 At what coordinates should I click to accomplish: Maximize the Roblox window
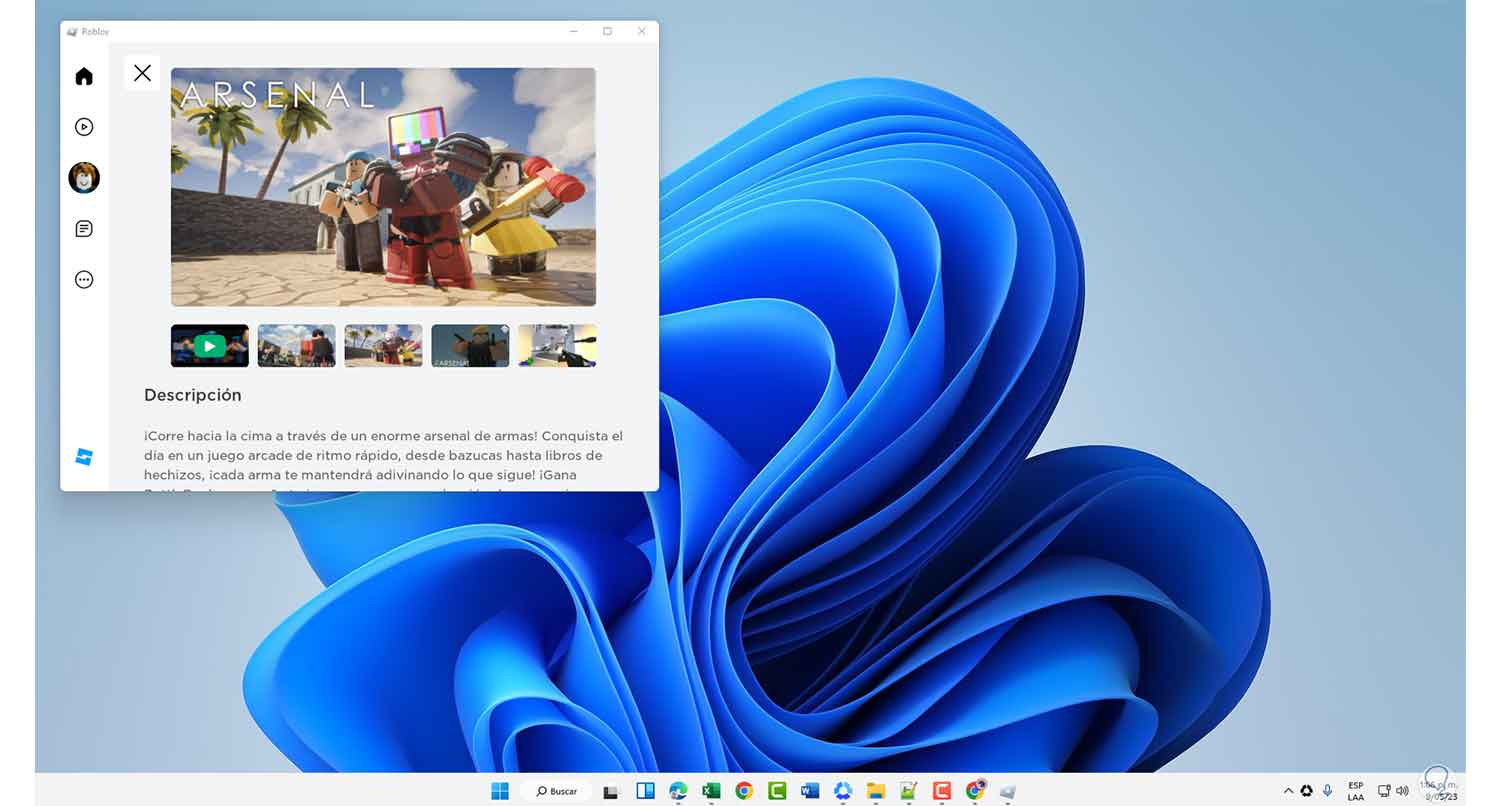point(607,32)
